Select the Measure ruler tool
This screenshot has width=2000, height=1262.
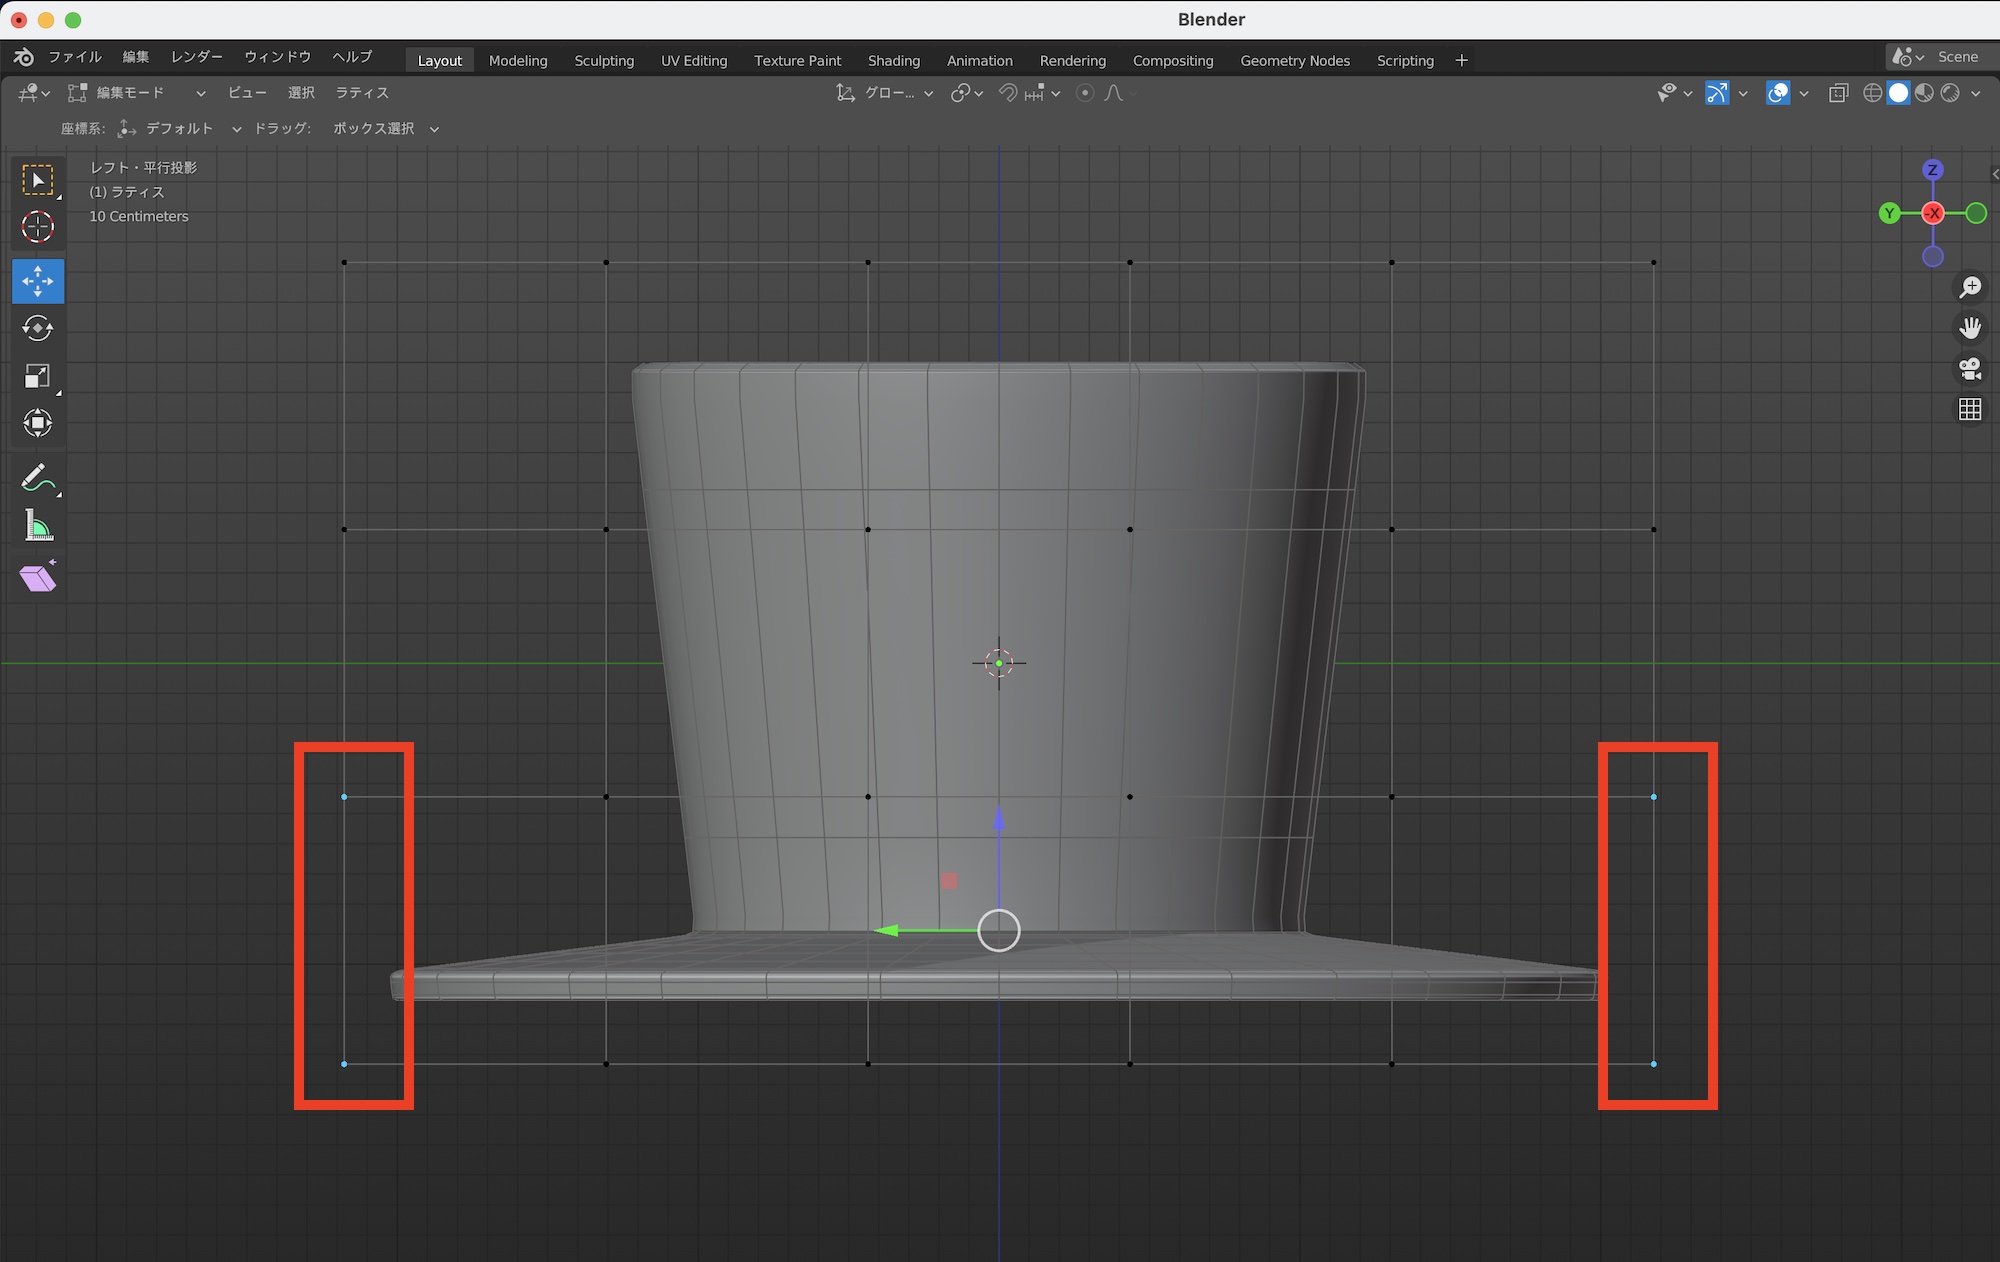pos(38,526)
